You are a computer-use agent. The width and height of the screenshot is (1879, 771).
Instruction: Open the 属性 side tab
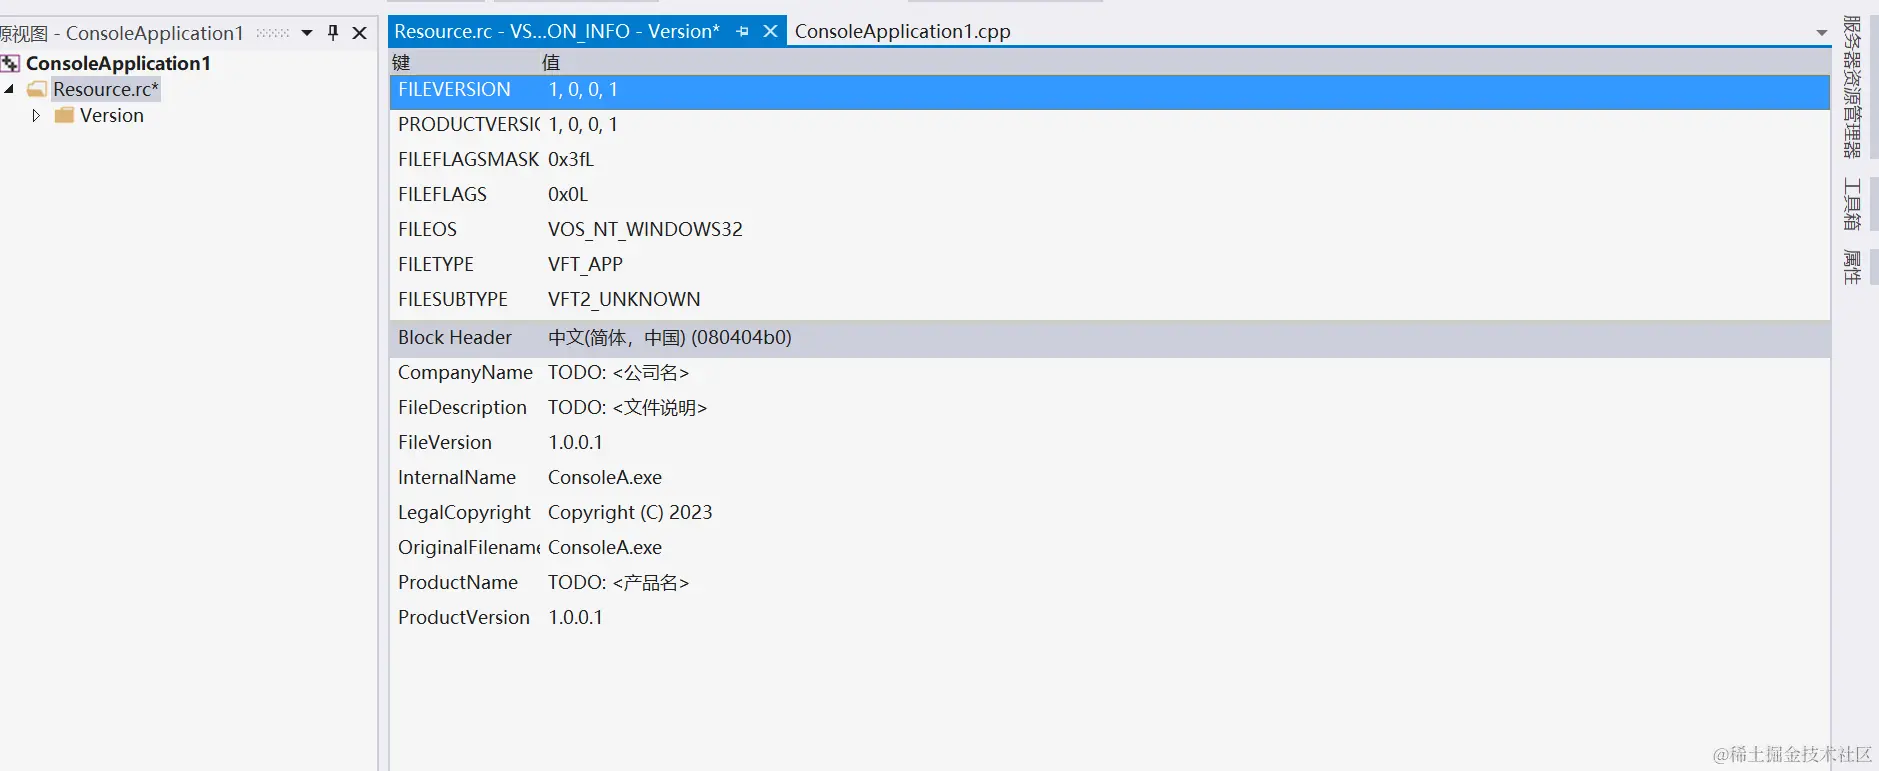point(1852,267)
